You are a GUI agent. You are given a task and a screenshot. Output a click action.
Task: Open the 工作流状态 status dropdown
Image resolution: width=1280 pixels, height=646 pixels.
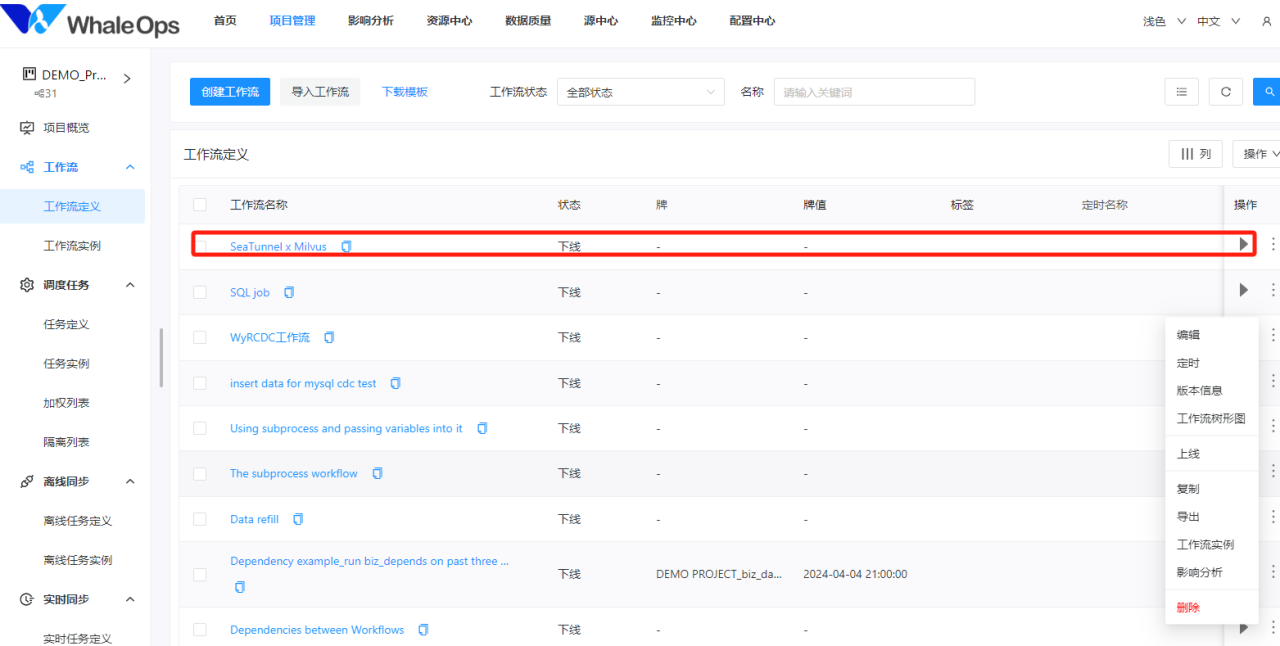pyautogui.click(x=641, y=92)
